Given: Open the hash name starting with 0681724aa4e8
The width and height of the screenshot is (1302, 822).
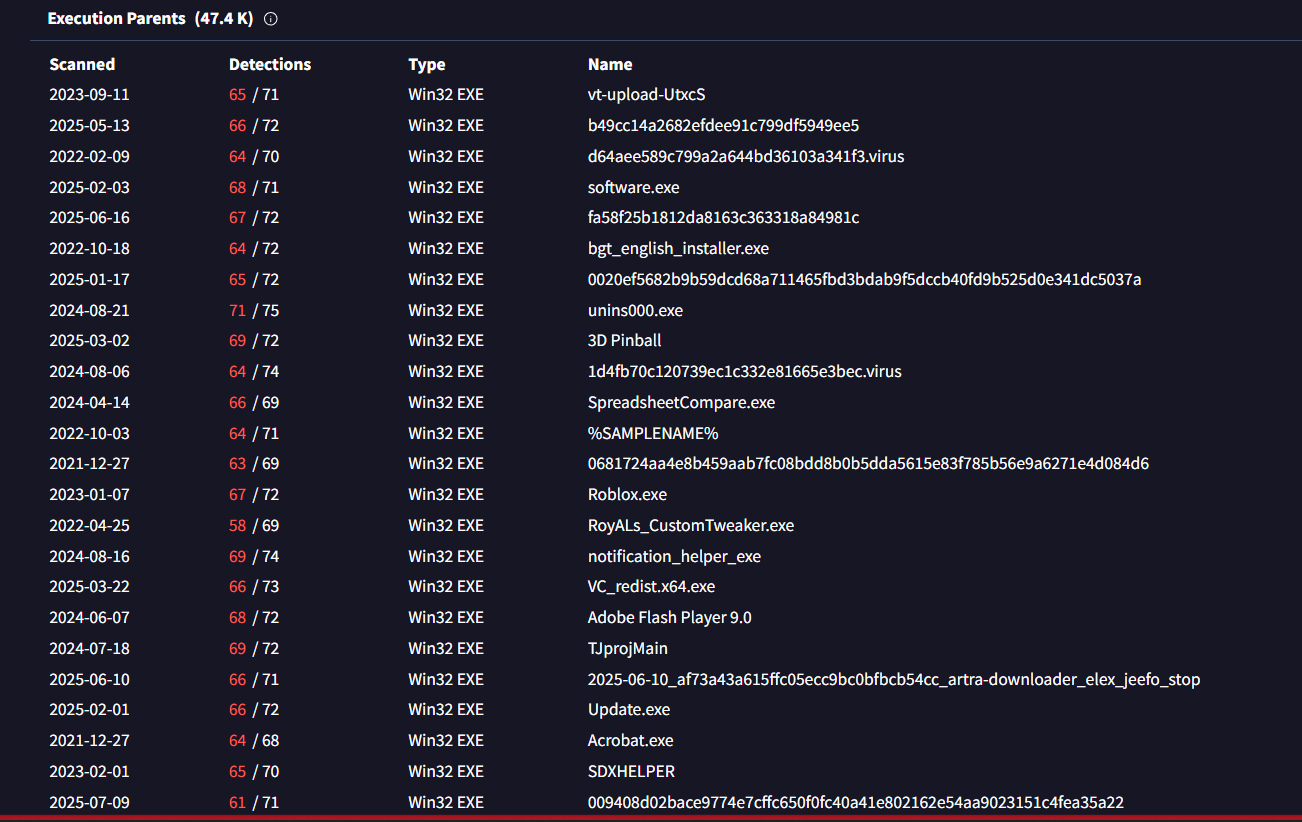Looking at the screenshot, I should tap(868, 464).
